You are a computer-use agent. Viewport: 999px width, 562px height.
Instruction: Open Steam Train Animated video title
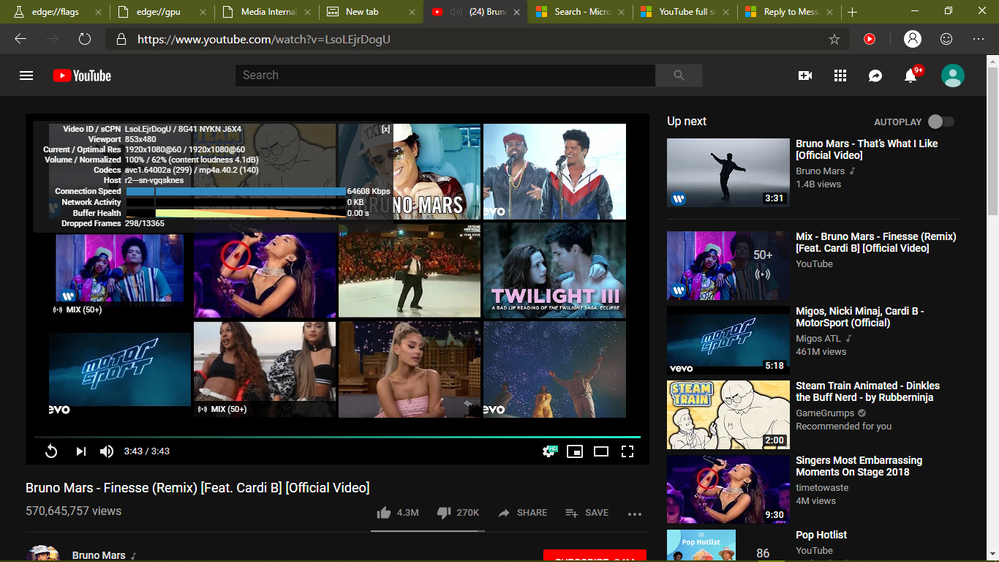tap(867, 391)
